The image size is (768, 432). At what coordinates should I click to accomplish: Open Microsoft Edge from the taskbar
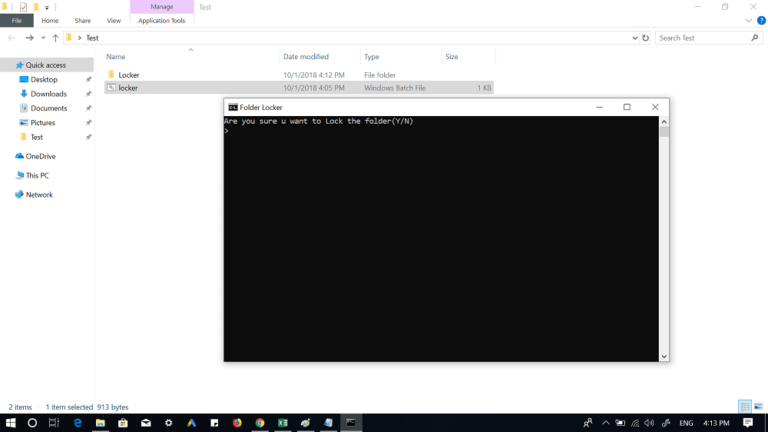(x=77, y=423)
